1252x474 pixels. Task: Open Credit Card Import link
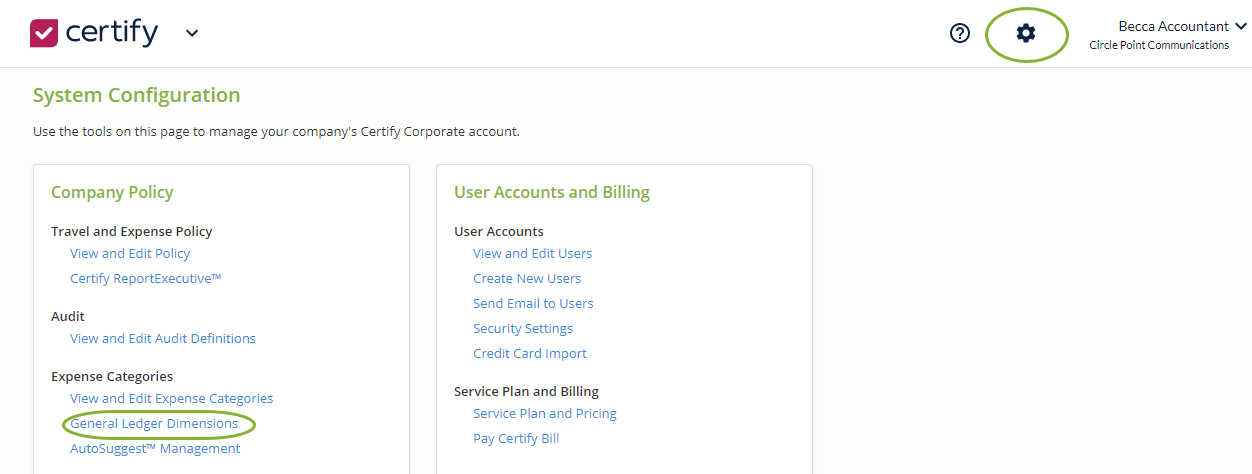click(x=530, y=354)
